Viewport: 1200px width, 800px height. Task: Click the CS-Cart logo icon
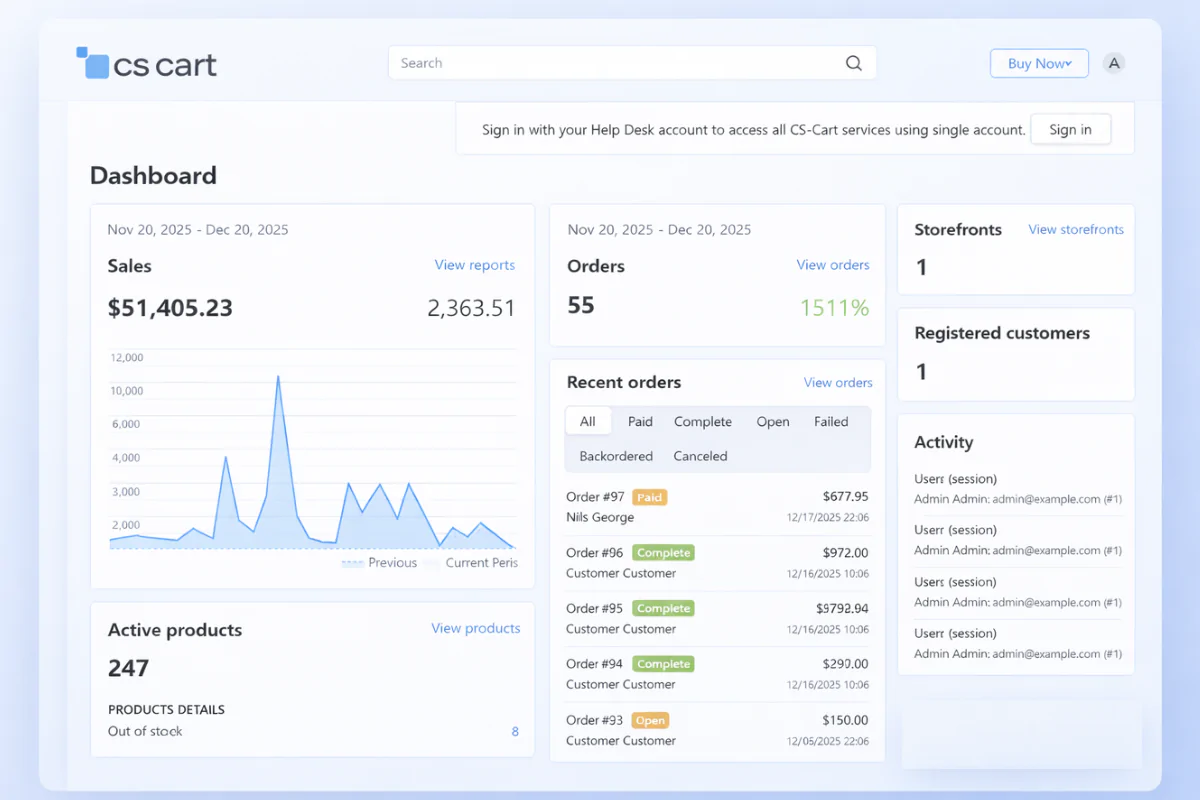[x=93, y=63]
